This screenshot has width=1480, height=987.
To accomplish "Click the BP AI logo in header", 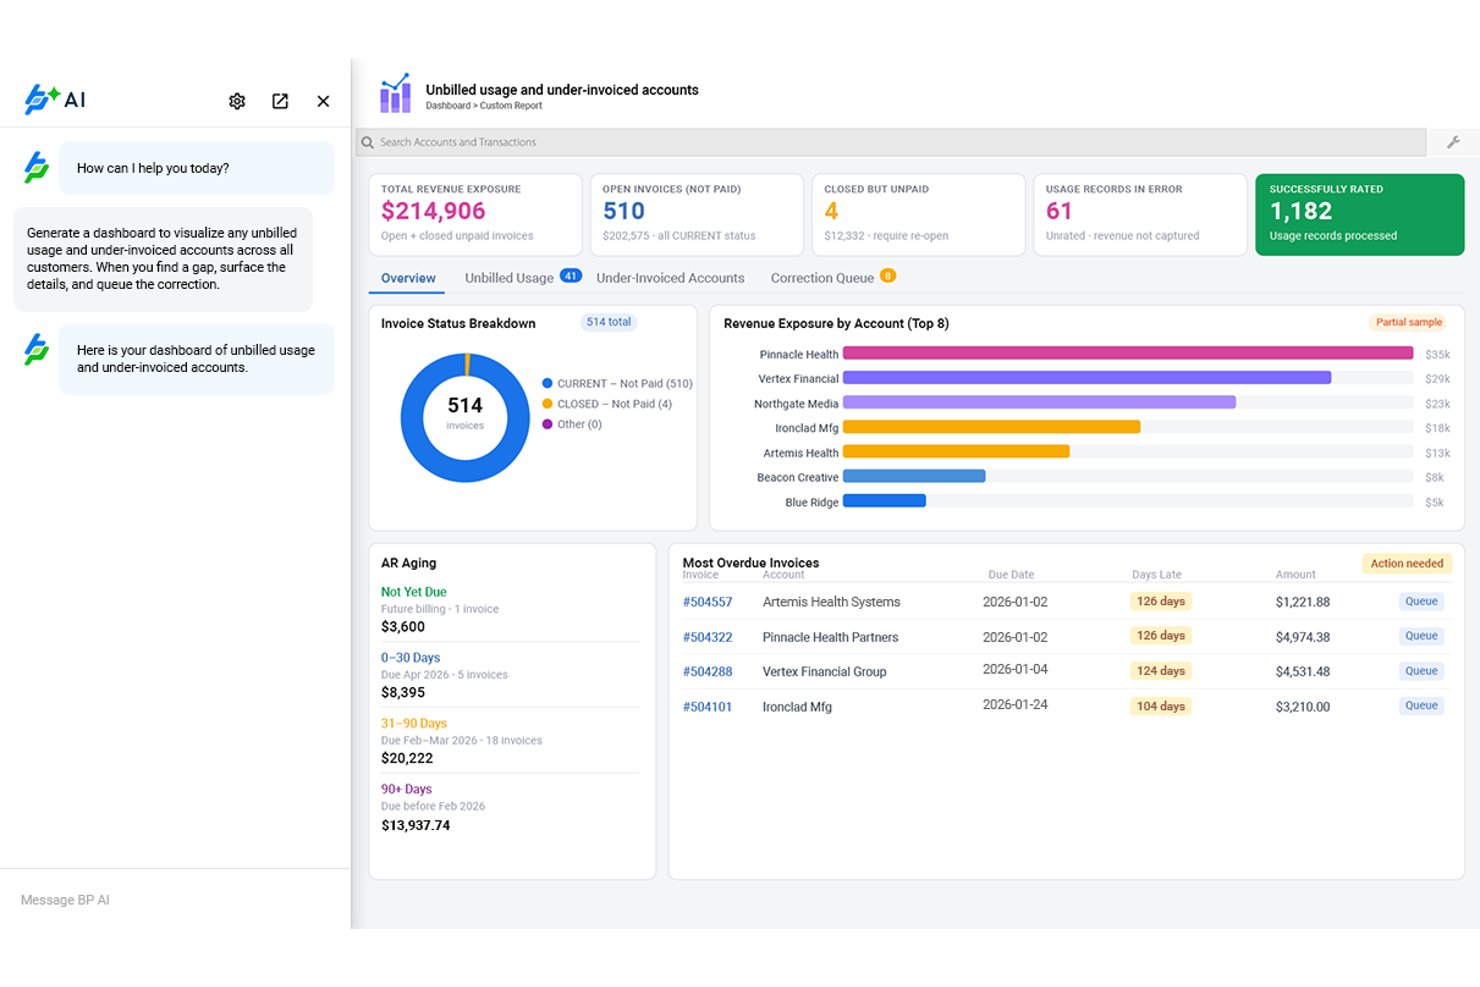I will 55,99.
